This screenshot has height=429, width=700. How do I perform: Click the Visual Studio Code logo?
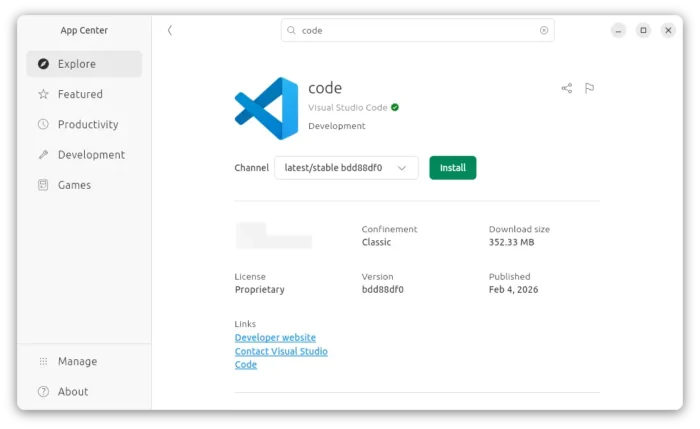point(266,108)
